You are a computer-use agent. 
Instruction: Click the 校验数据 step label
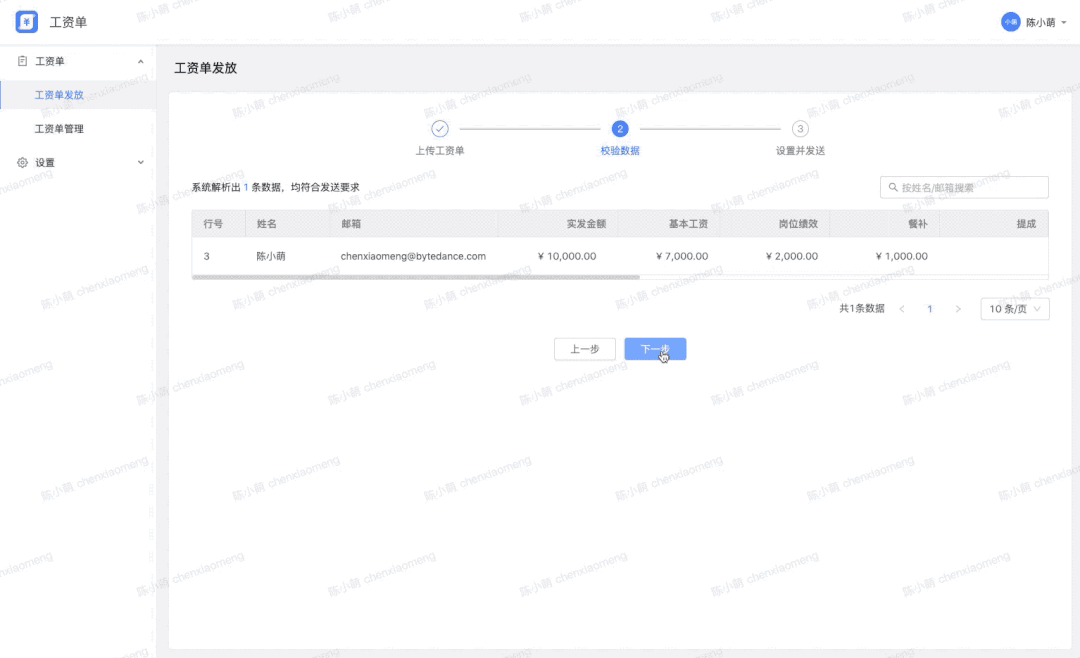(620, 151)
